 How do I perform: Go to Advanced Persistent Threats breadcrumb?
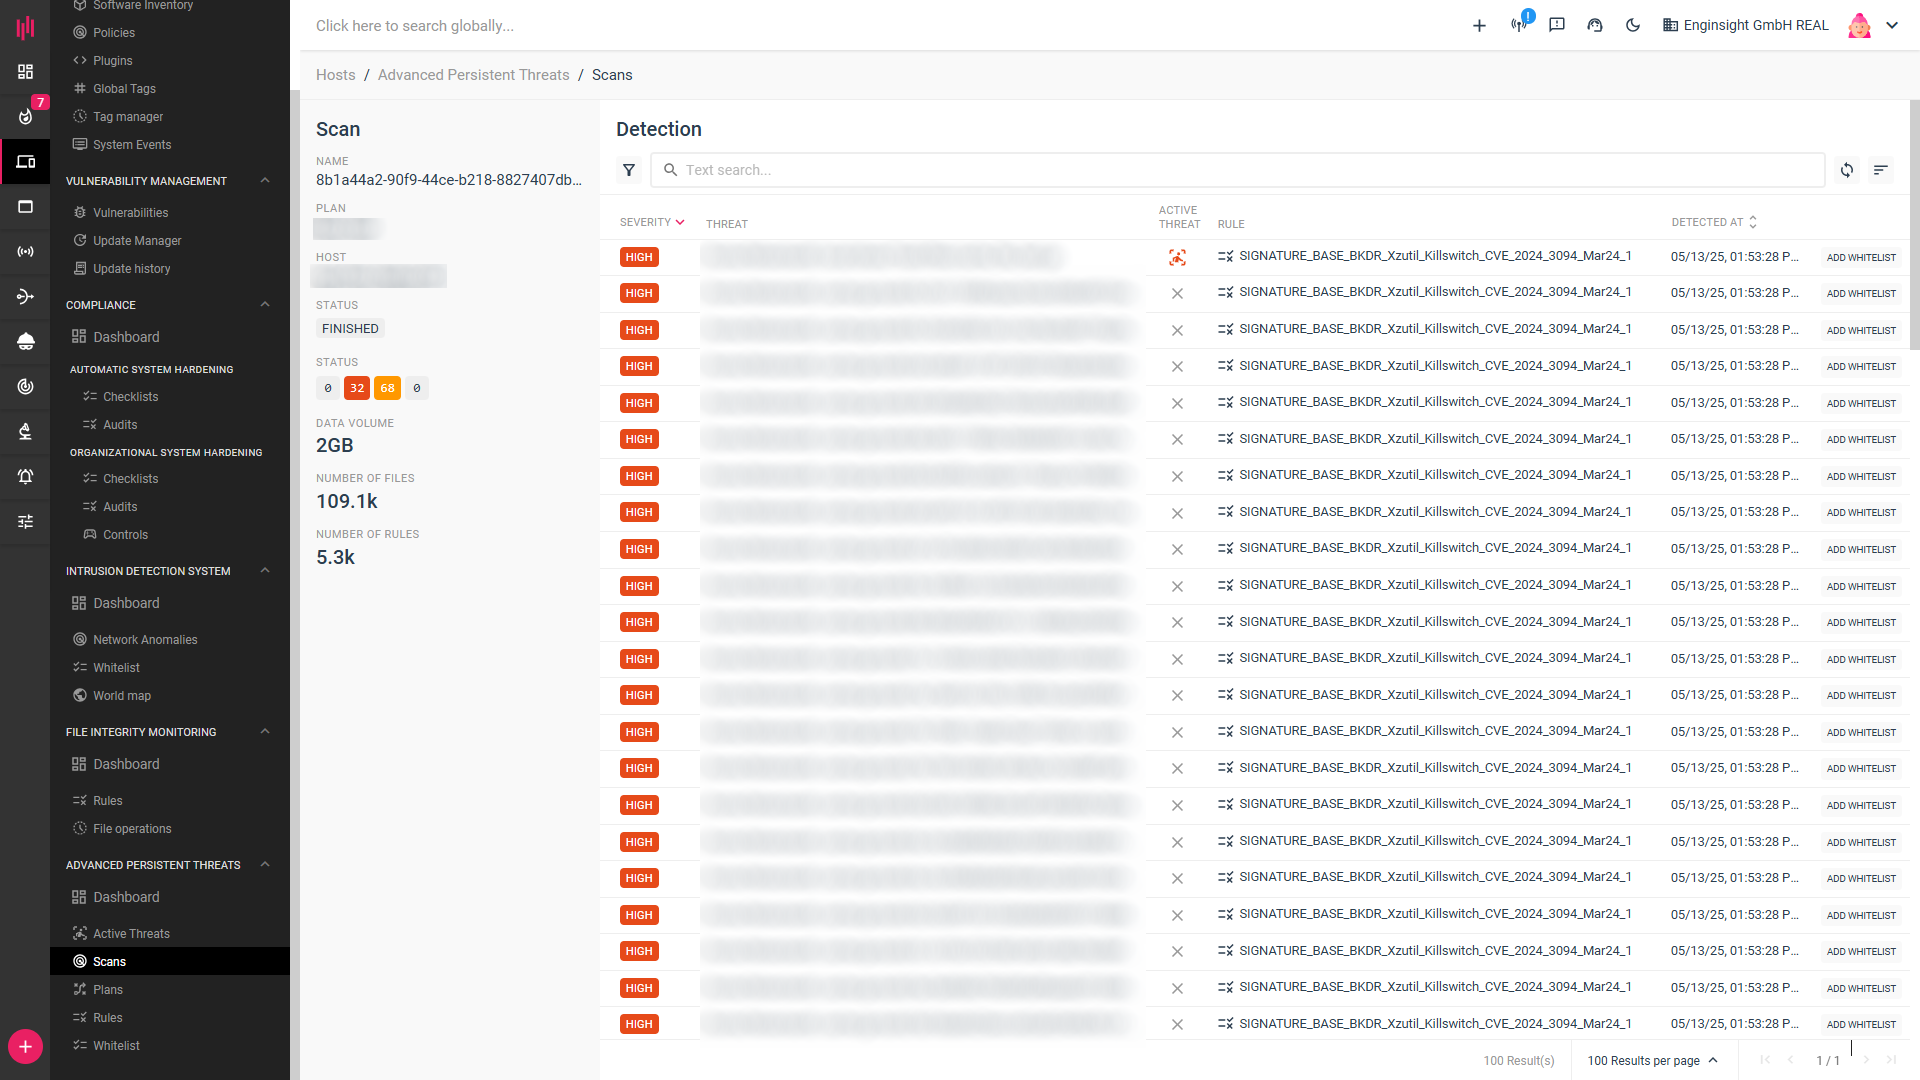(473, 75)
